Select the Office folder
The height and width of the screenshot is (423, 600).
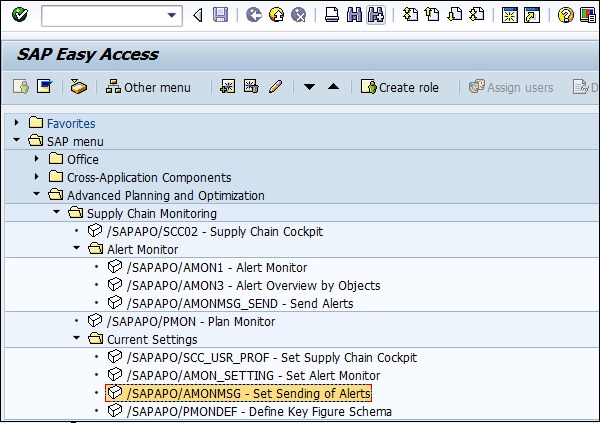83,160
